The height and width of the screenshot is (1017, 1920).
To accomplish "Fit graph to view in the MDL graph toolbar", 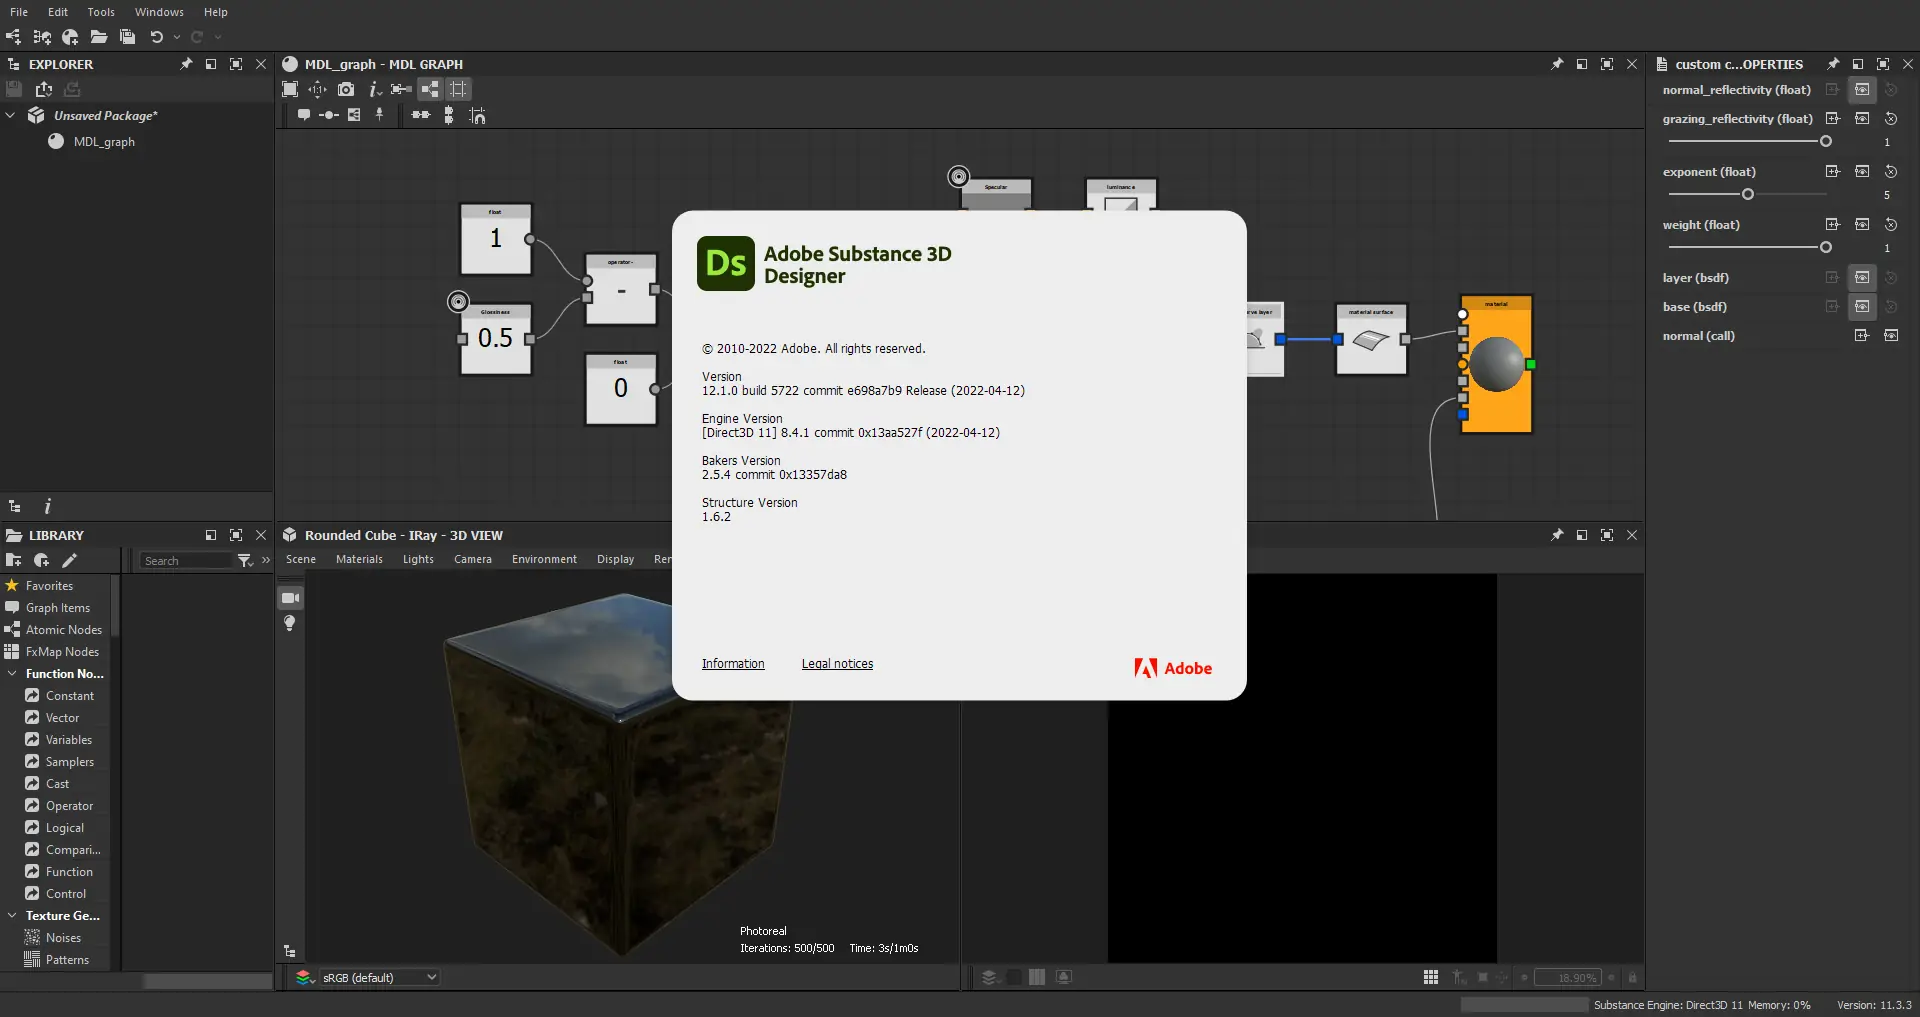I will [x=290, y=89].
